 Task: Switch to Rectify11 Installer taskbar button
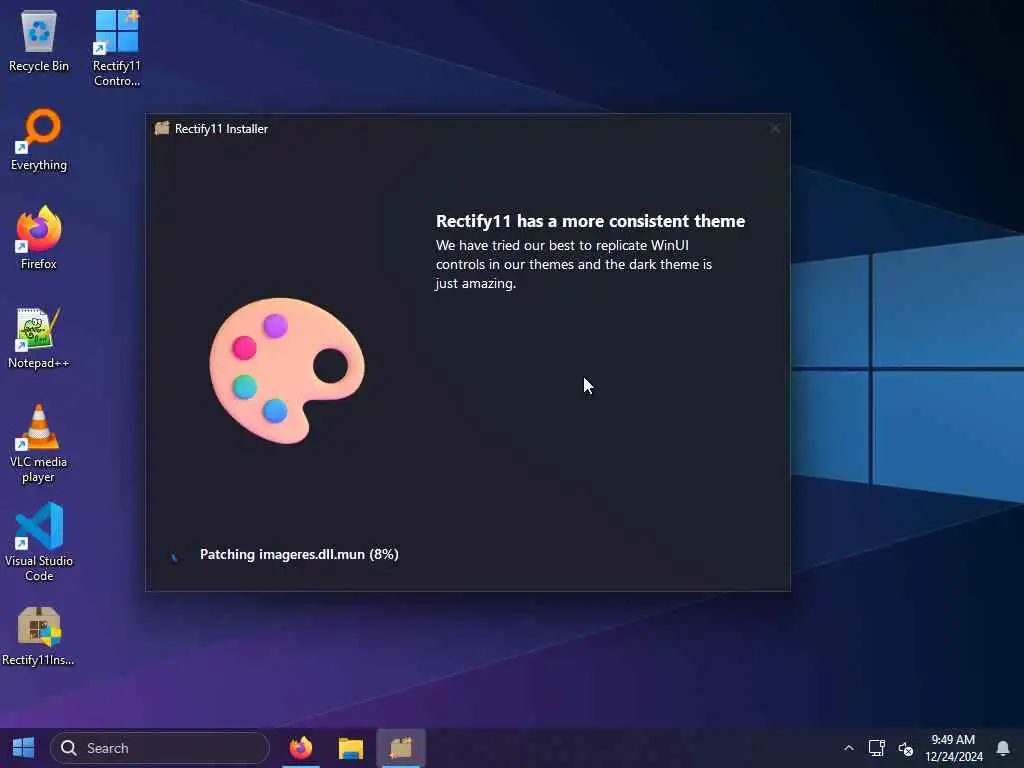pos(401,748)
